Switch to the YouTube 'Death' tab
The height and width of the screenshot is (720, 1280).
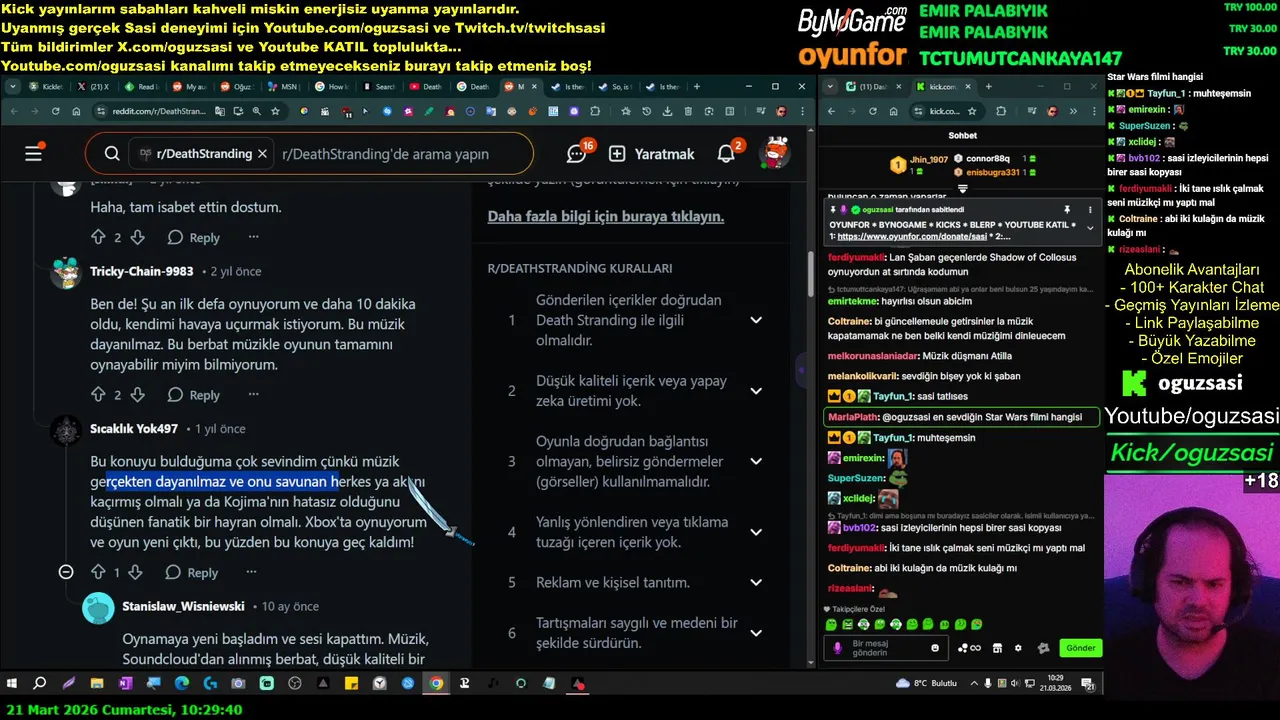426,87
